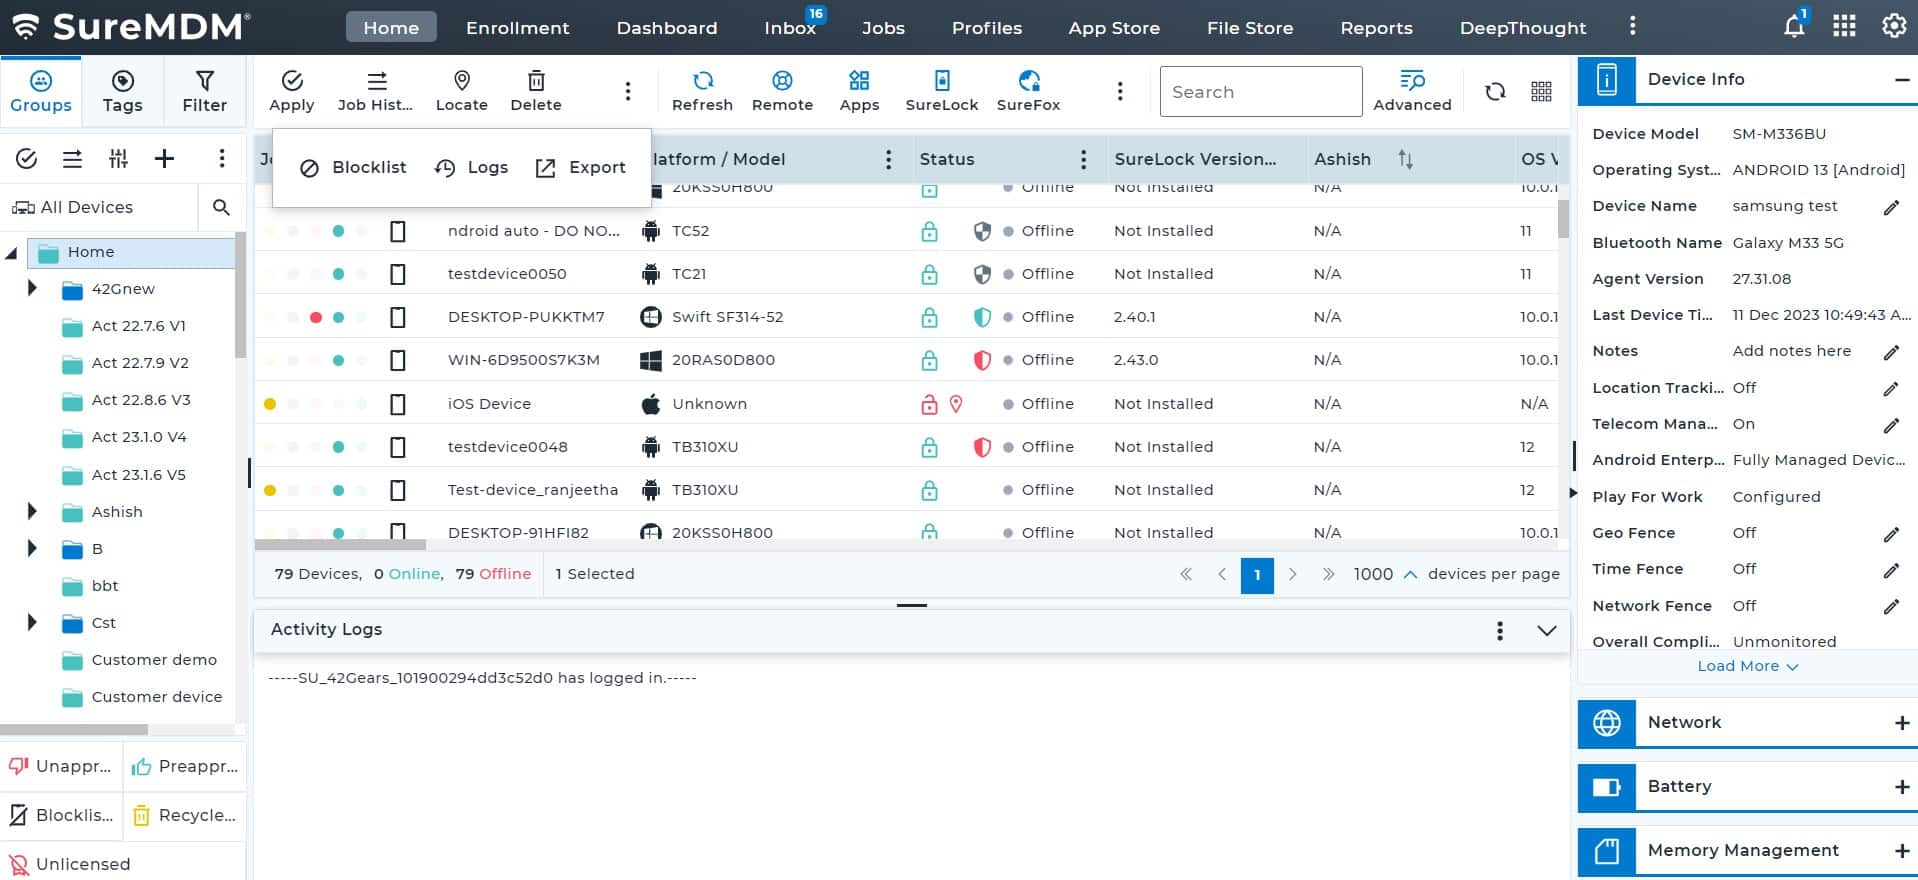Click Load More in Device Info
1918x880 pixels.
pyautogui.click(x=1748, y=666)
